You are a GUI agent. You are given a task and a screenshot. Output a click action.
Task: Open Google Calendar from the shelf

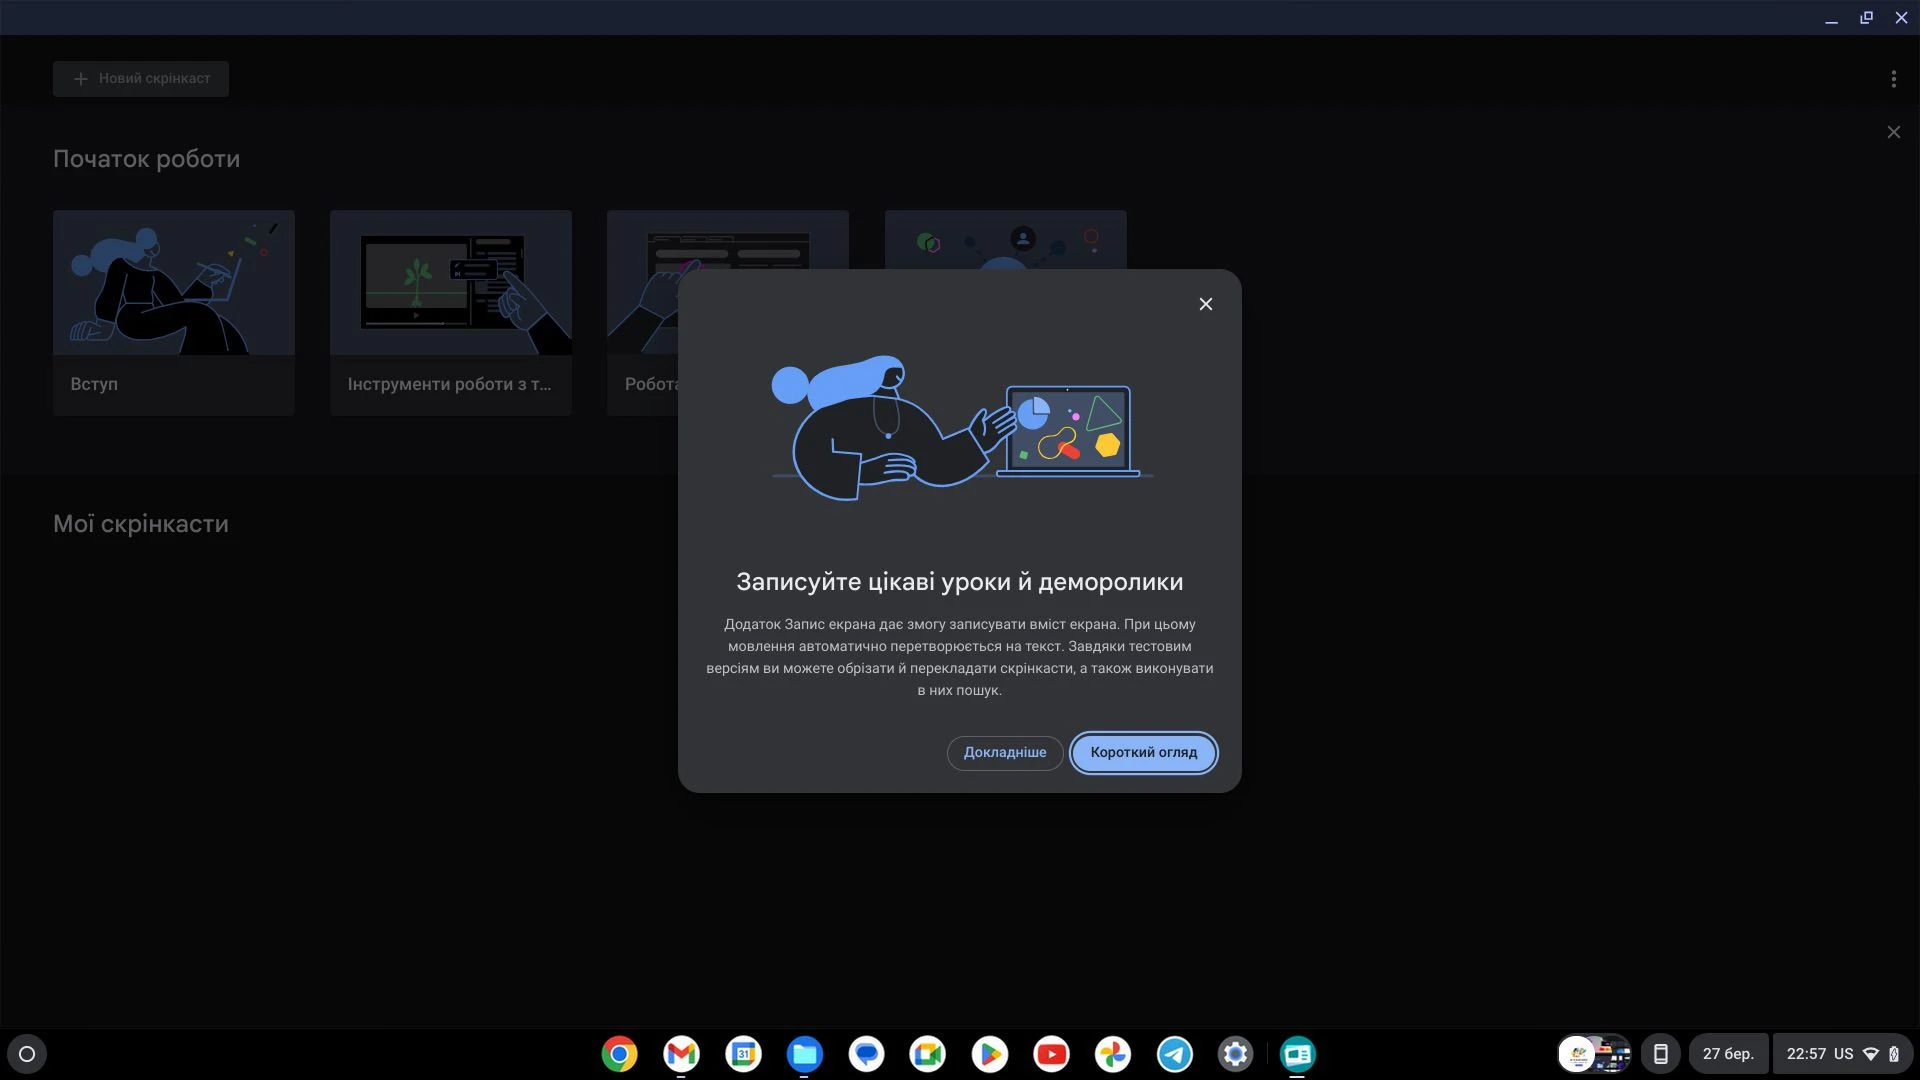click(743, 1054)
